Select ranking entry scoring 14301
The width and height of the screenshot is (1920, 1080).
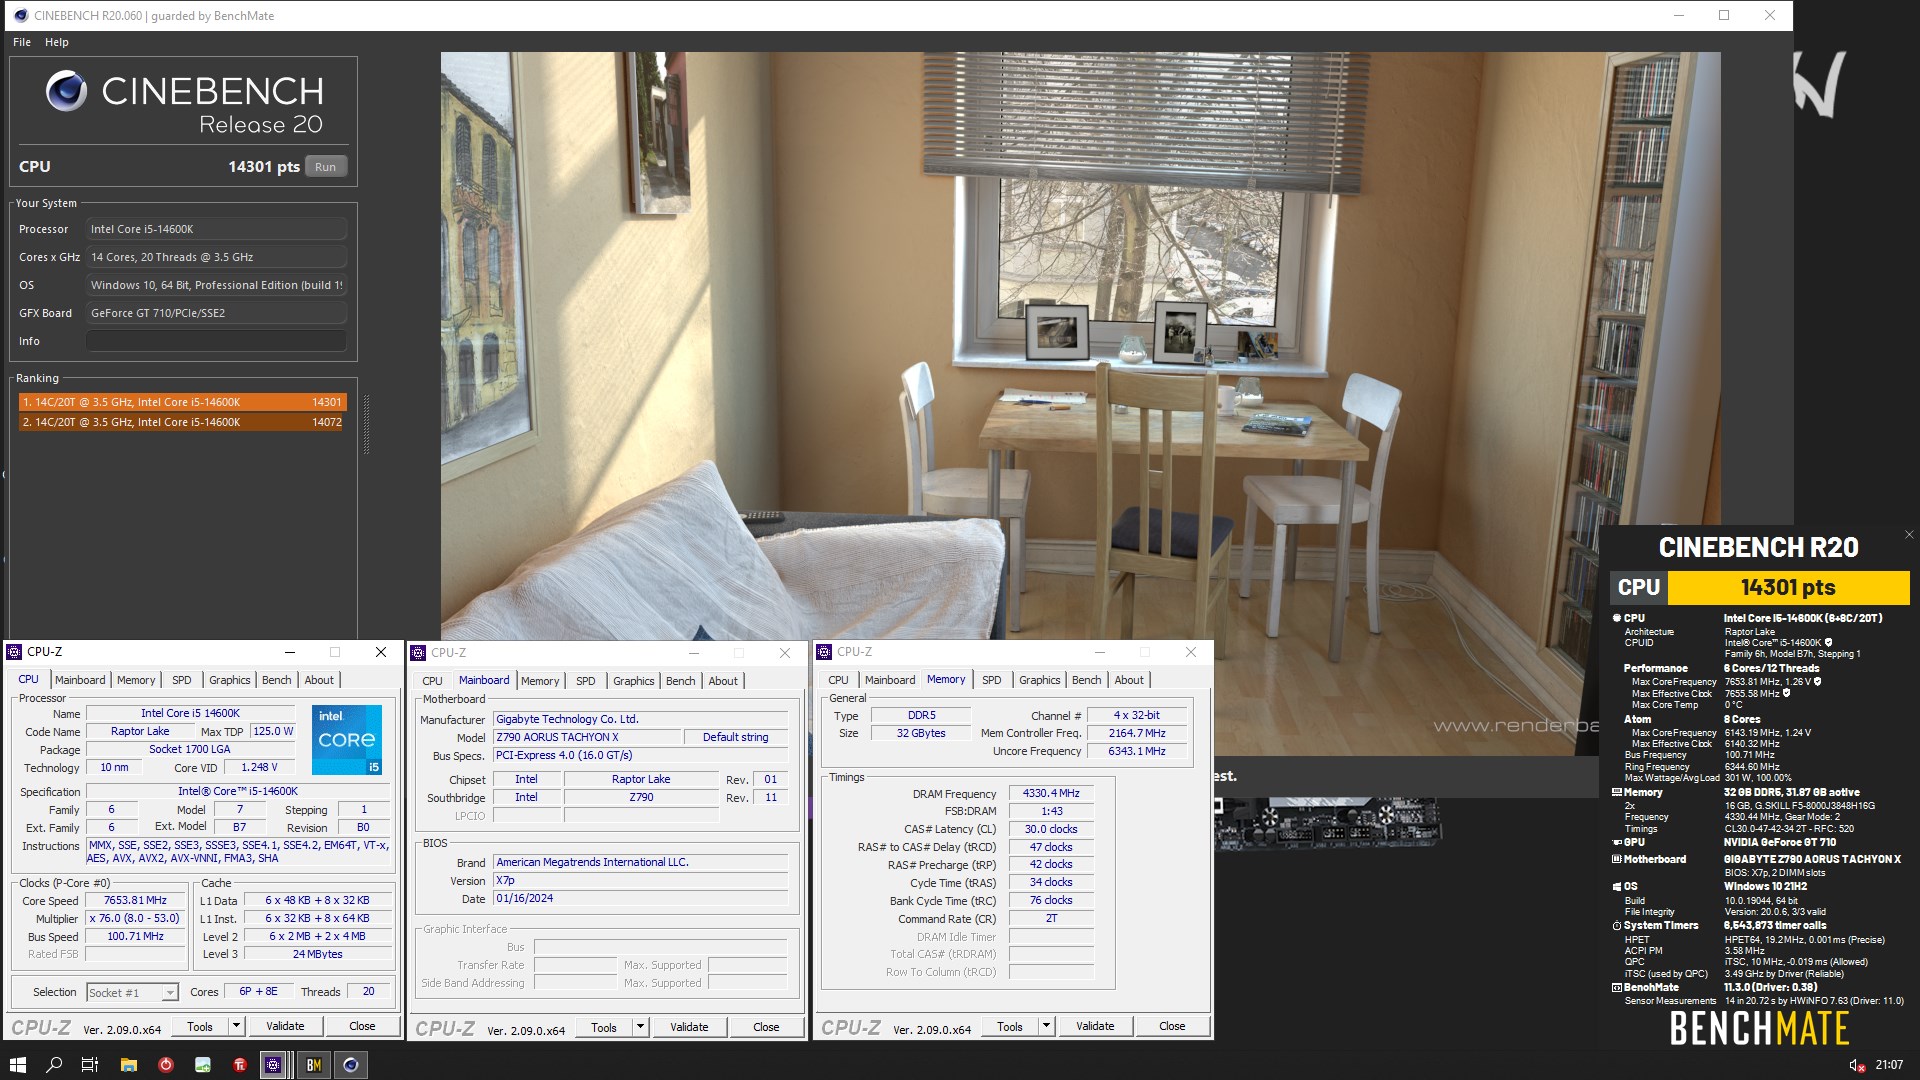(182, 402)
